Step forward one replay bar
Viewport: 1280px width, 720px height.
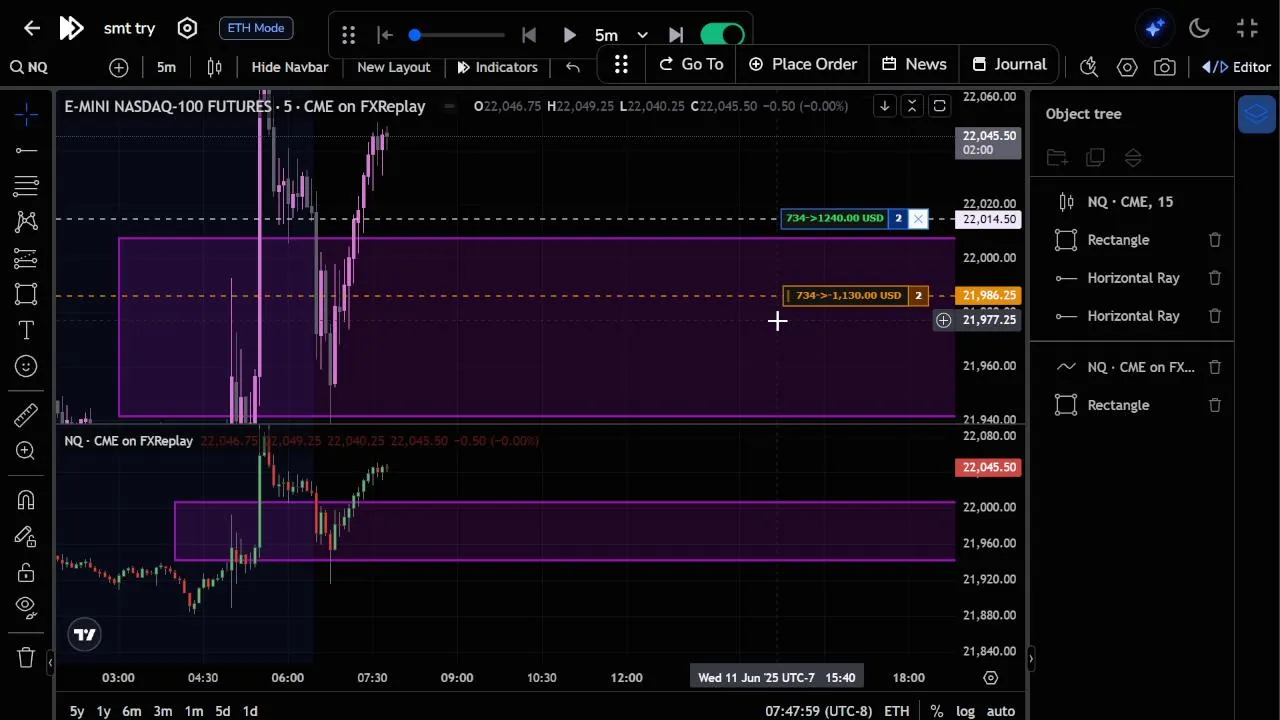click(676, 35)
